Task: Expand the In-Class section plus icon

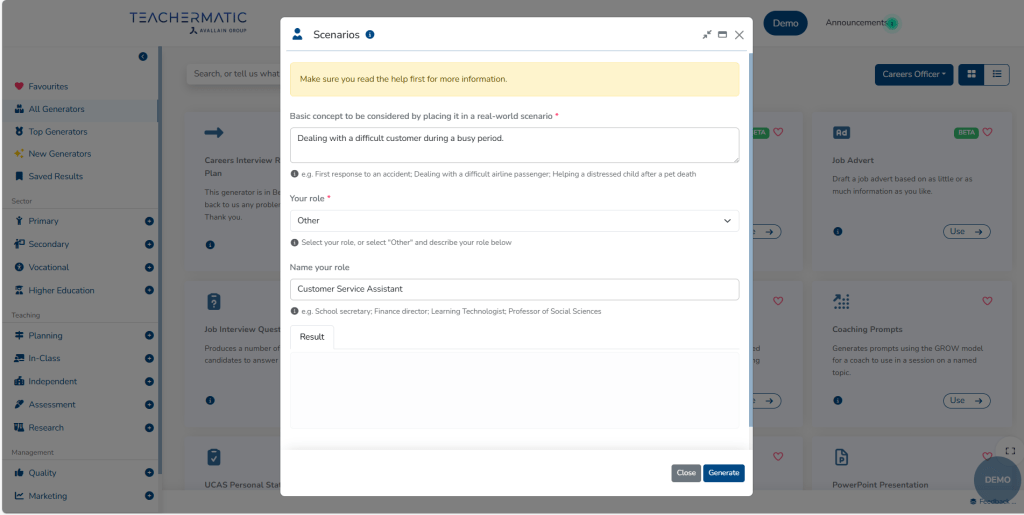Action: click(x=149, y=358)
